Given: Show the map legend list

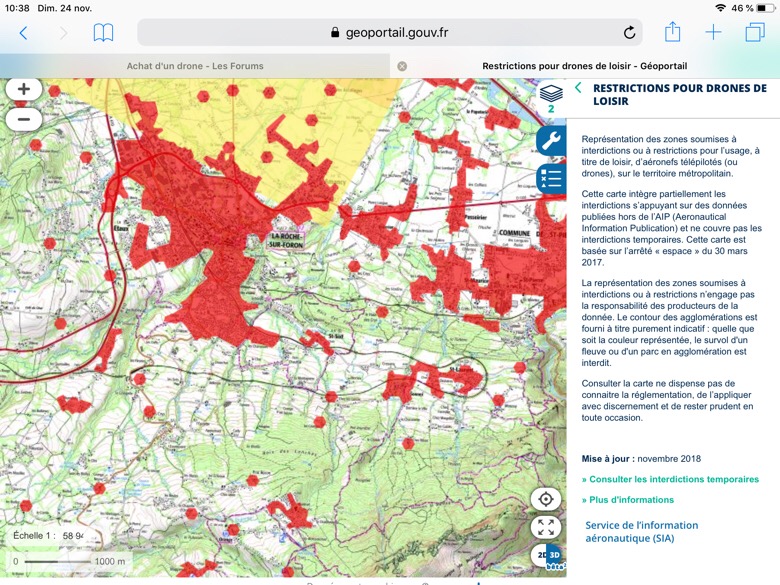Looking at the screenshot, I should pyautogui.click(x=551, y=178).
